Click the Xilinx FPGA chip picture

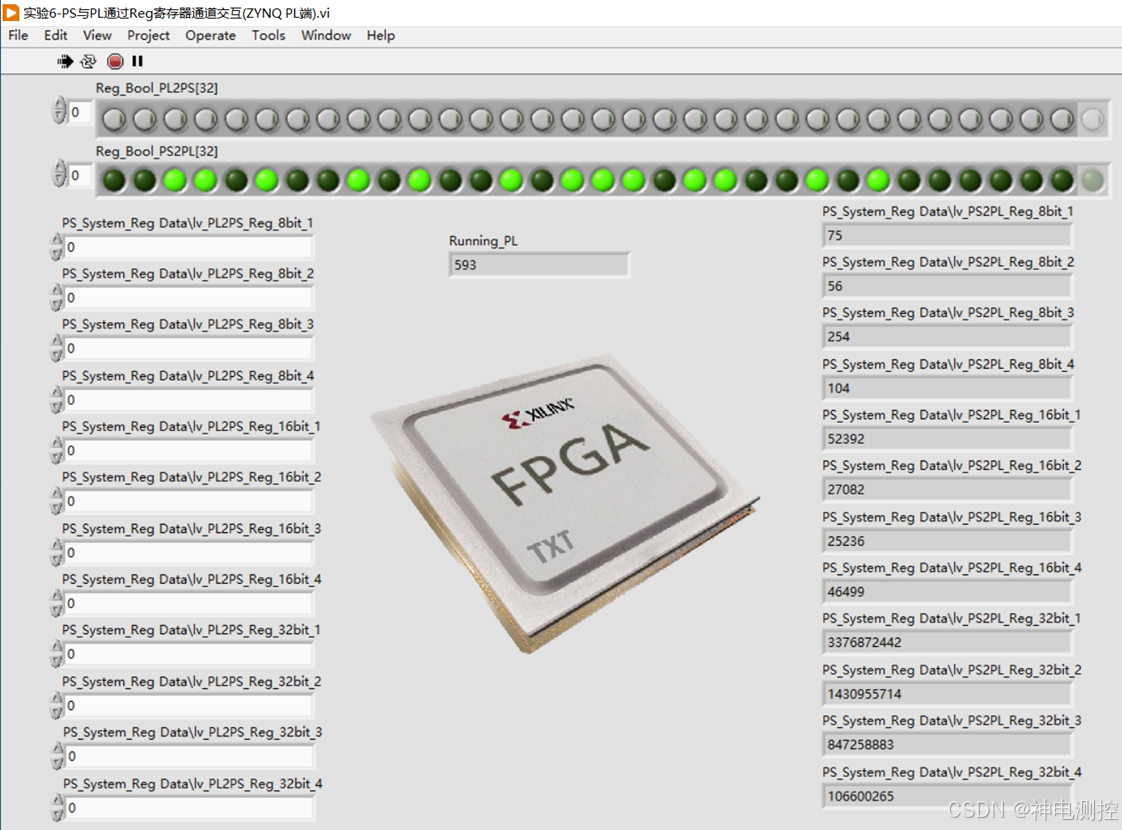564,502
